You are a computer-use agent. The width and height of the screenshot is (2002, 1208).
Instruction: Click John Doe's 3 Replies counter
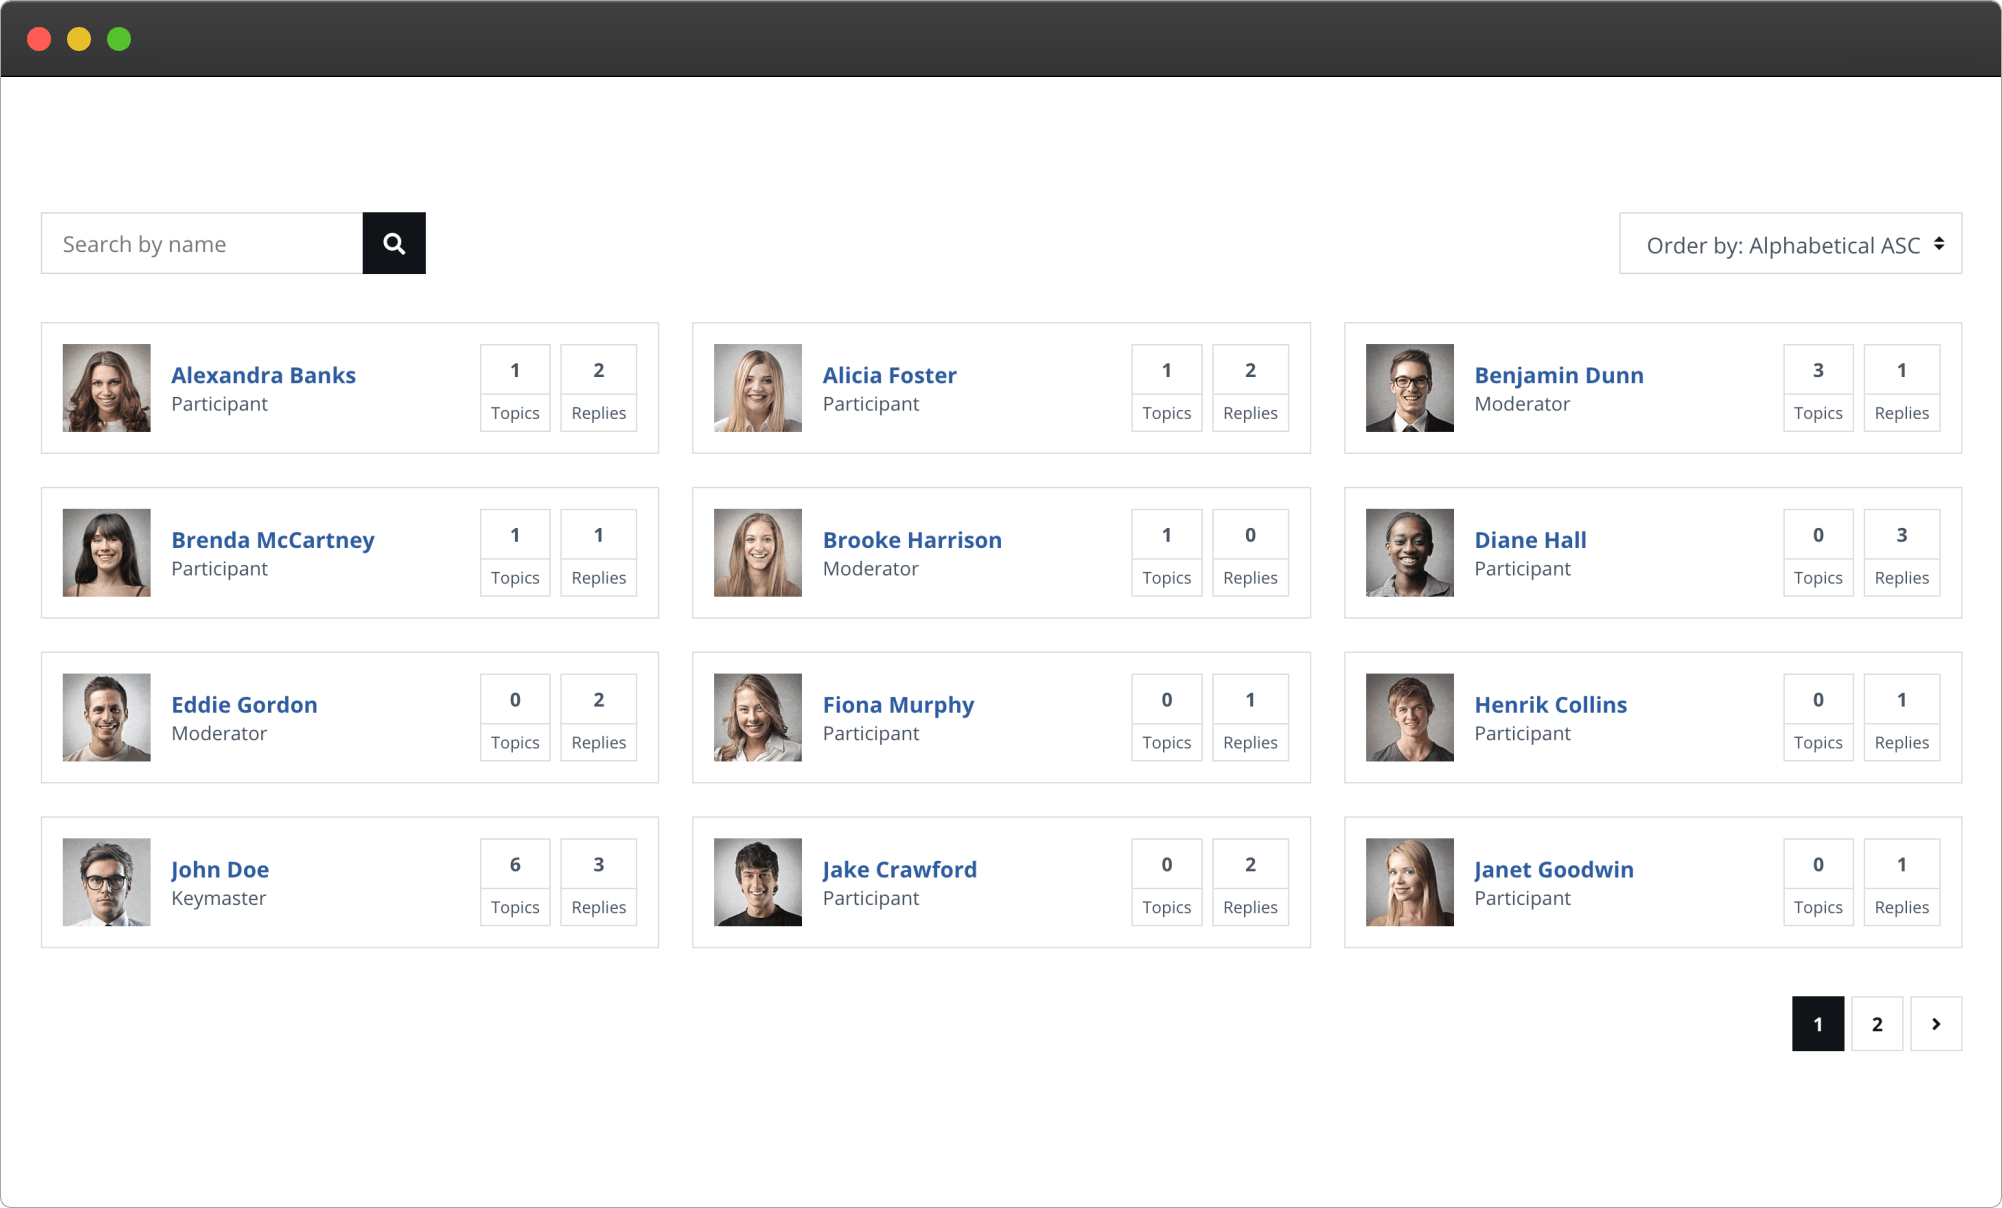tap(599, 882)
